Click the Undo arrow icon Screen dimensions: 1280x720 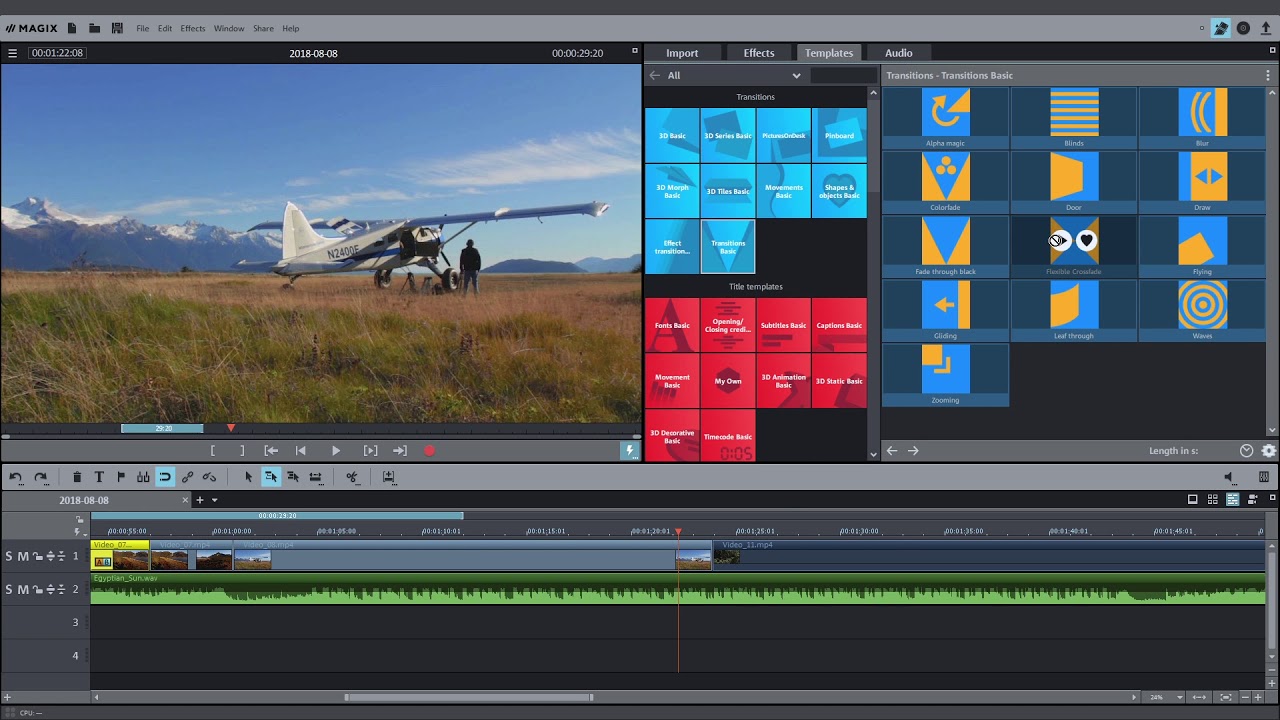tap(17, 477)
